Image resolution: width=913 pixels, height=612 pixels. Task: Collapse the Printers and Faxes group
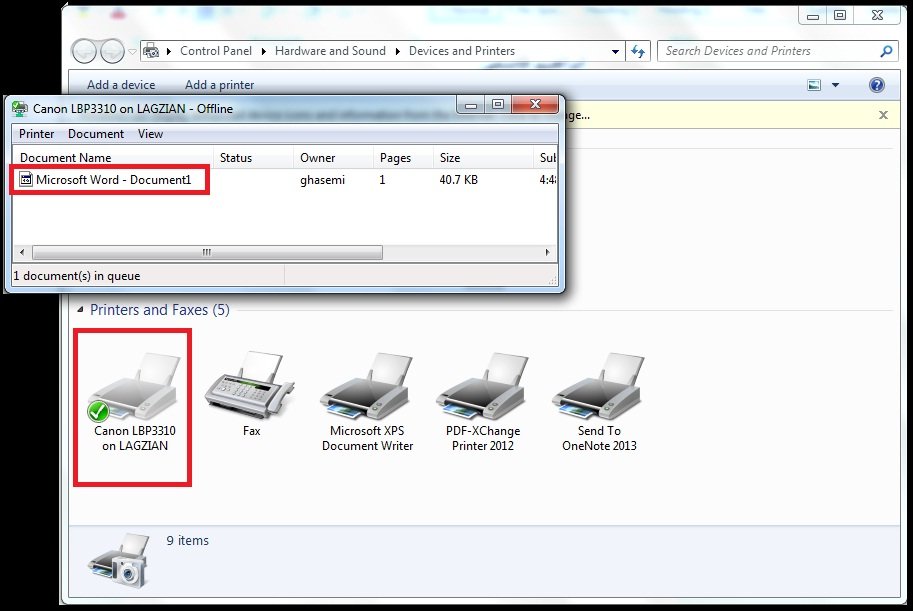(80, 310)
